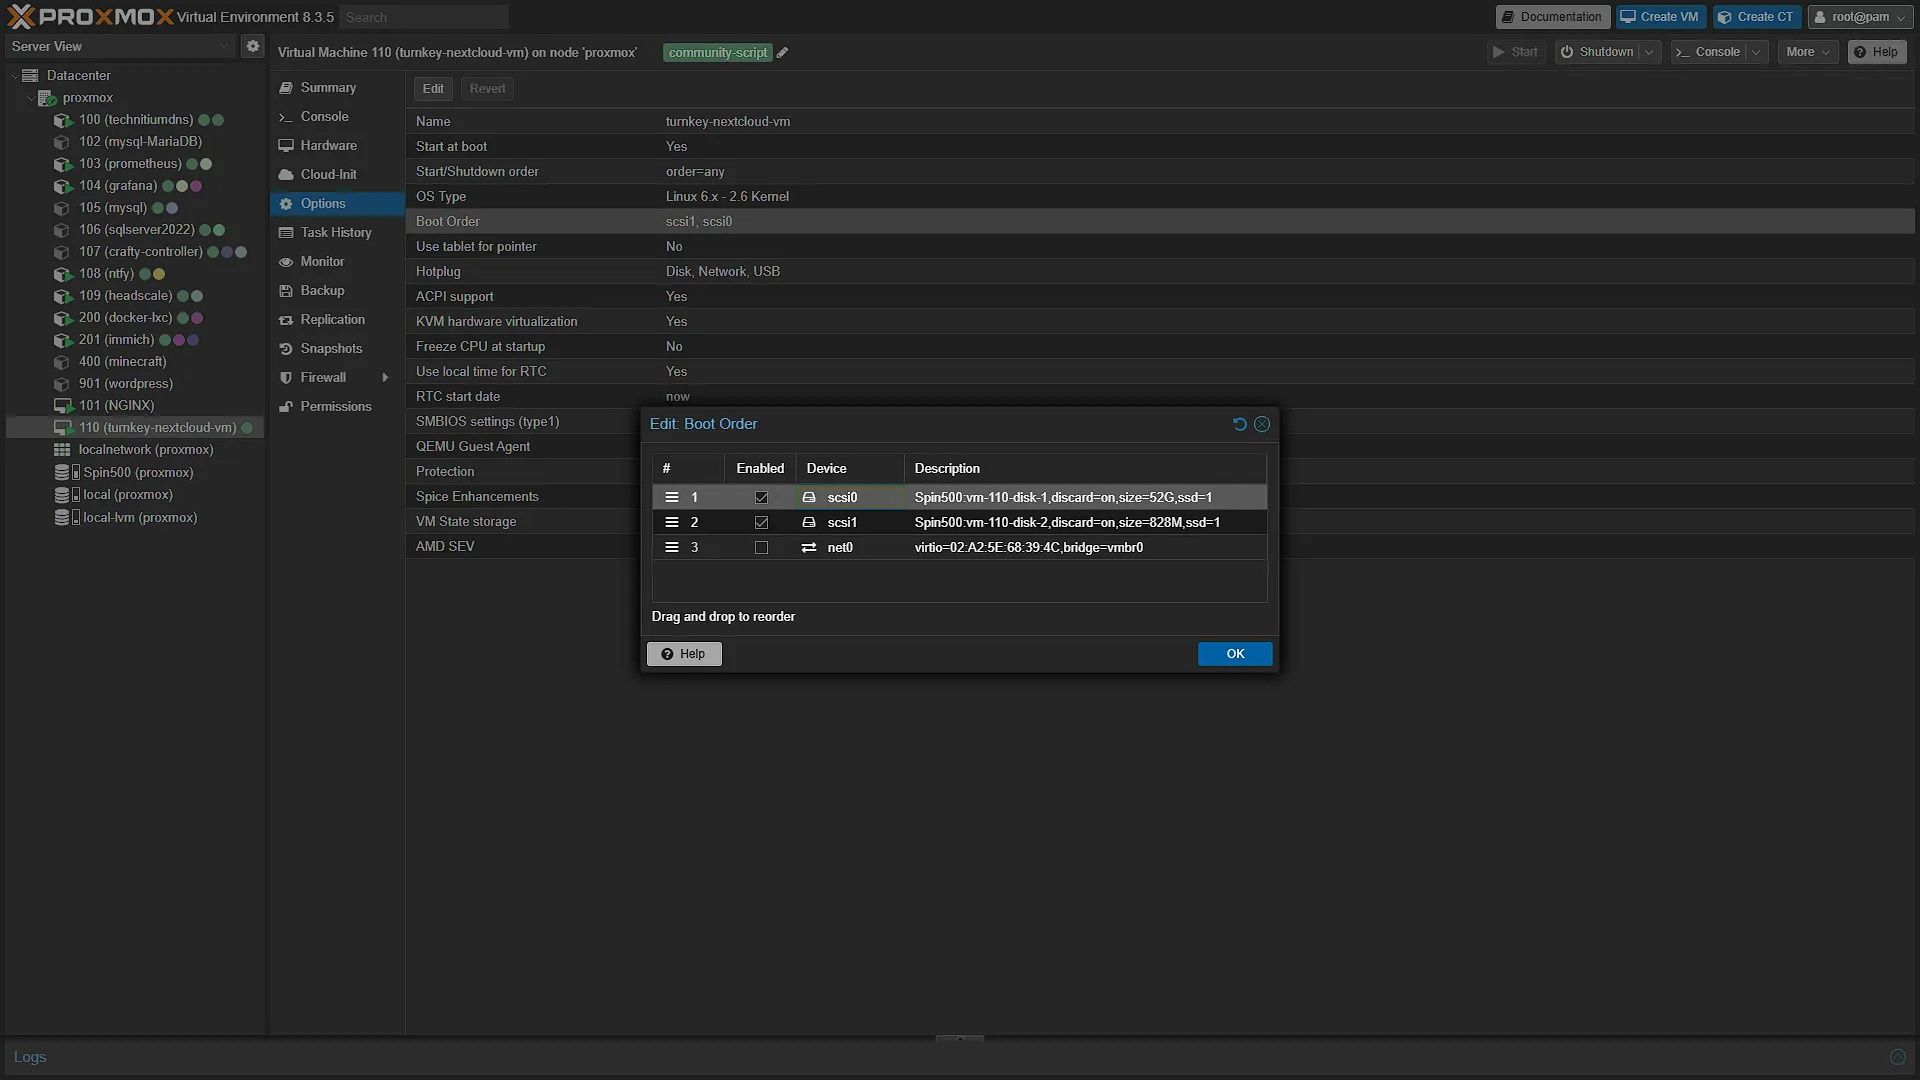
Task: Select the Spin500 (proxmox) storage item
Action: click(138, 472)
